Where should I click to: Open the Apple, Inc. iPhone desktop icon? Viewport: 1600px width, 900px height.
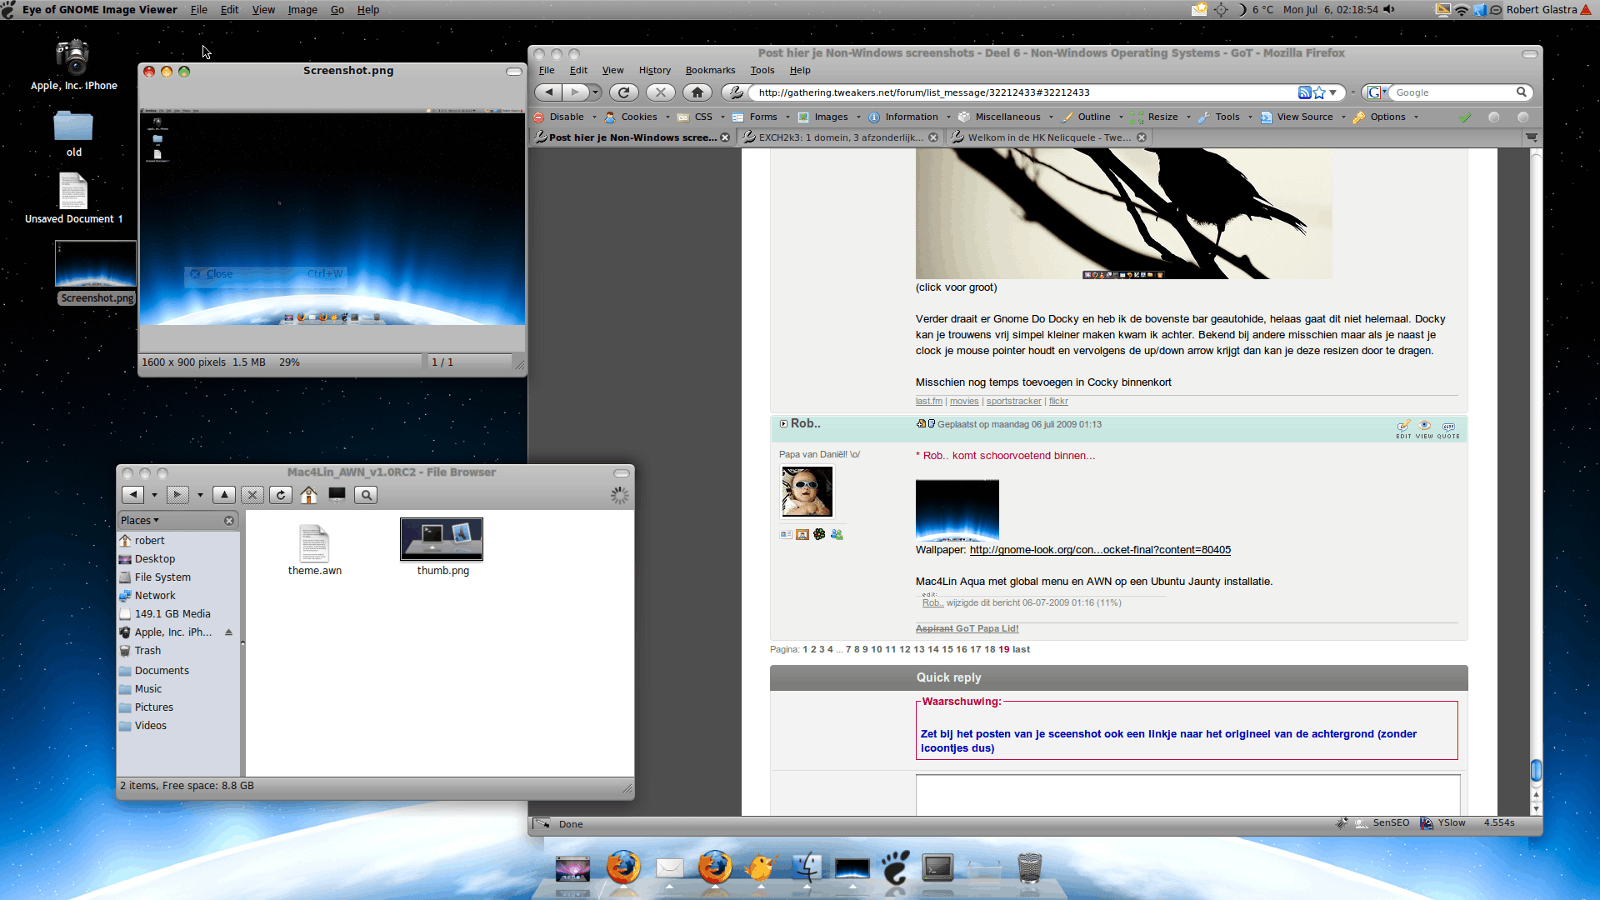73,65
